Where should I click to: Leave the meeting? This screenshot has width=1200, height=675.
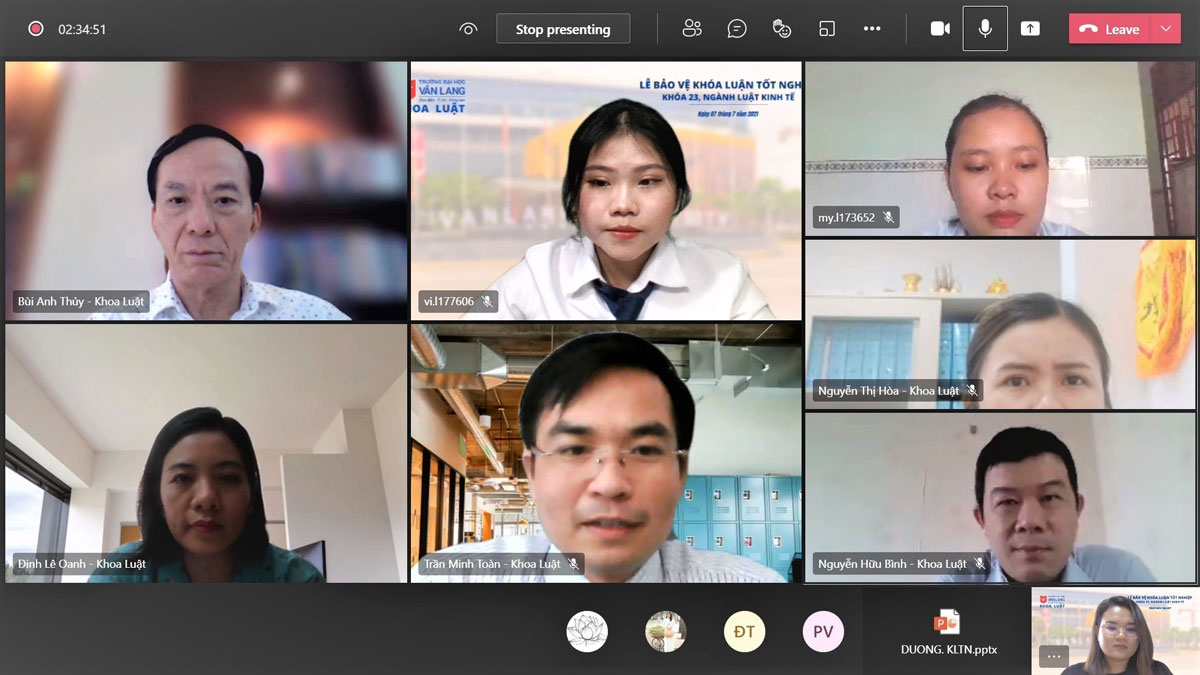click(1110, 29)
